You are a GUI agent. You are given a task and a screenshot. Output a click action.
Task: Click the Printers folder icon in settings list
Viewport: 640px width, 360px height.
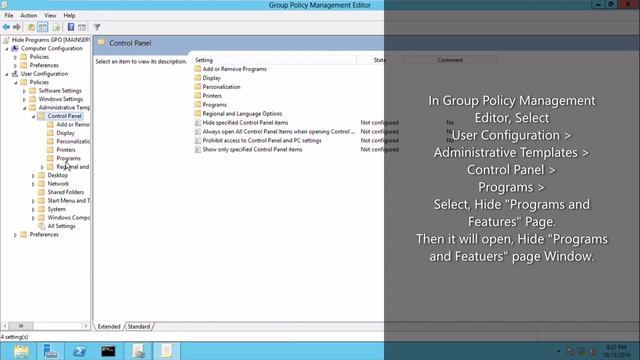tap(198, 96)
